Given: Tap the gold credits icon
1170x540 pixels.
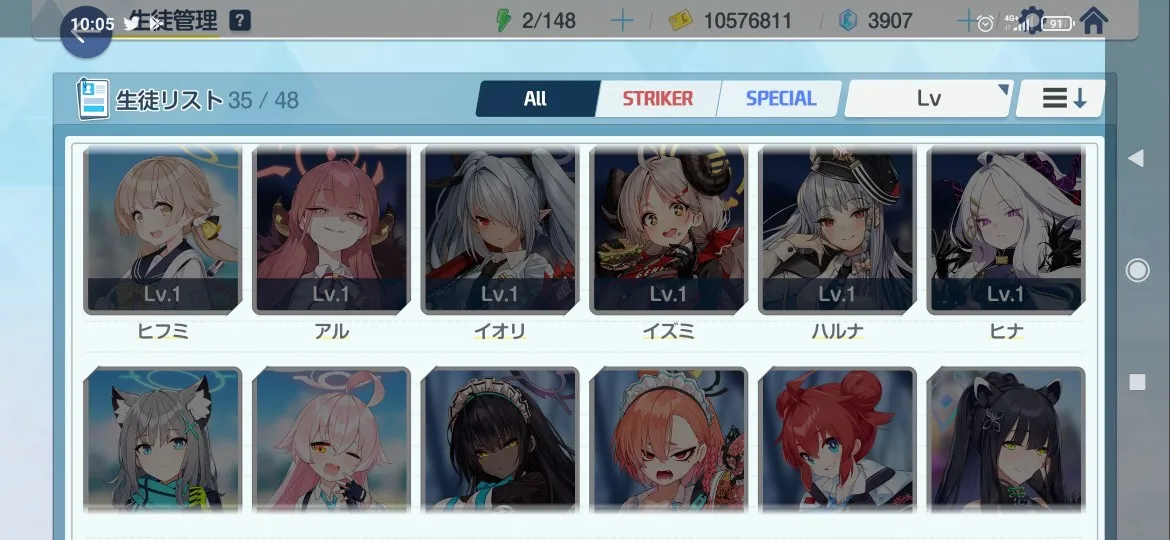Looking at the screenshot, I should [x=680, y=21].
